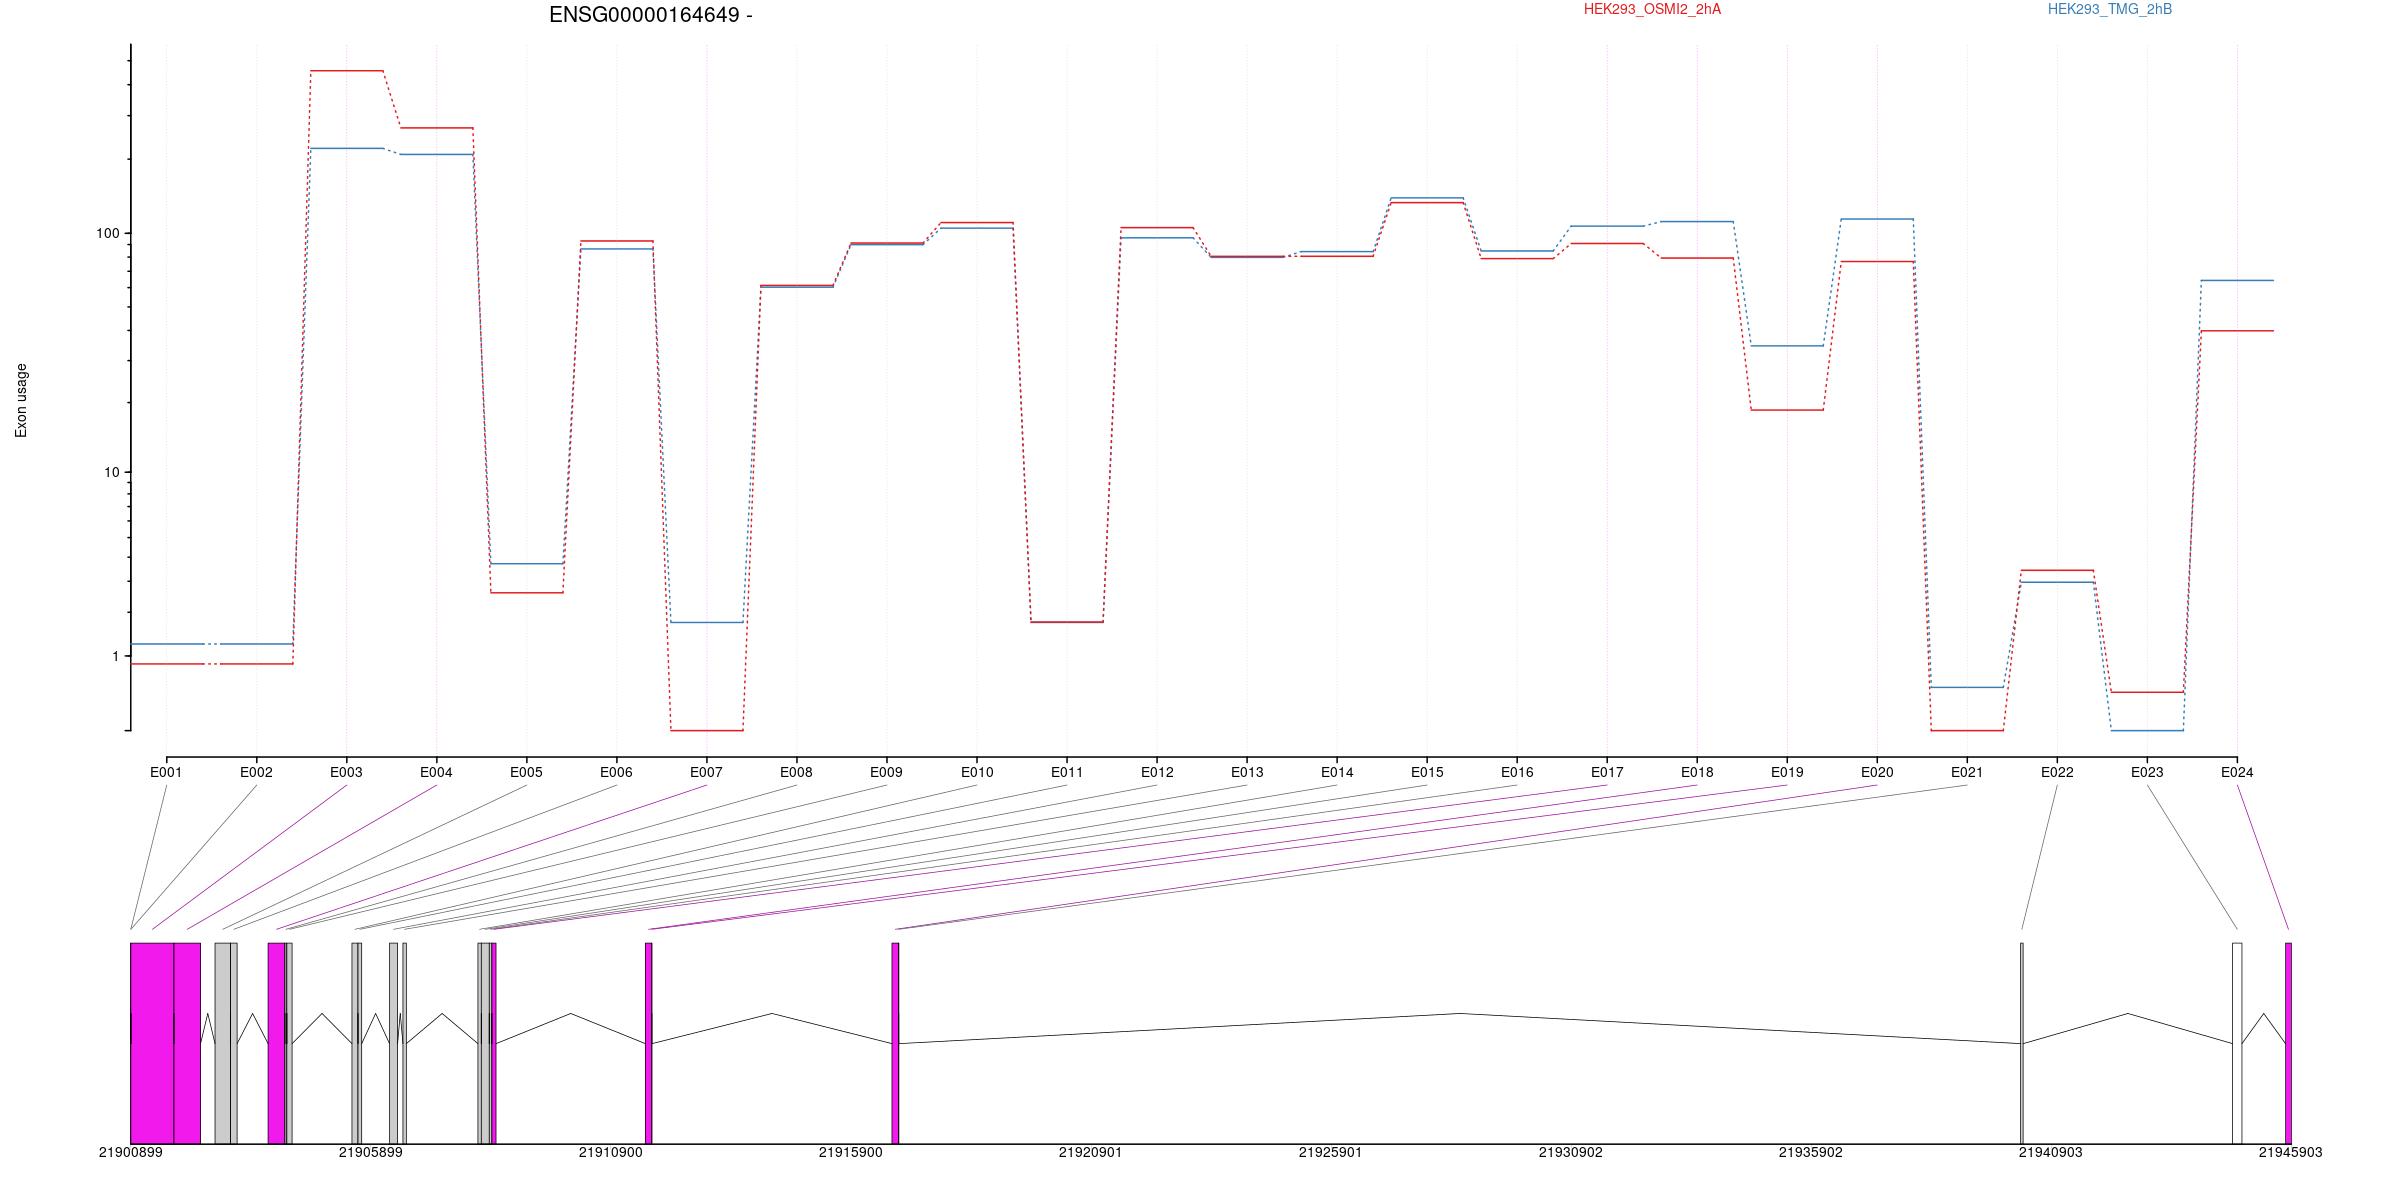This screenshot has width=2400, height=1200.
Task: Click the blue E019 usage line segment
Action: [1787, 346]
